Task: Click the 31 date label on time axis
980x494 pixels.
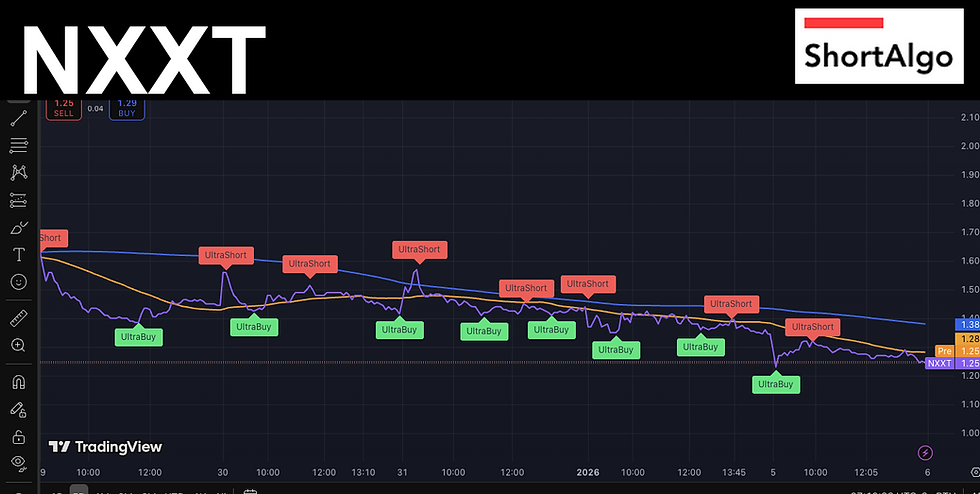Action: click(402, 472)
